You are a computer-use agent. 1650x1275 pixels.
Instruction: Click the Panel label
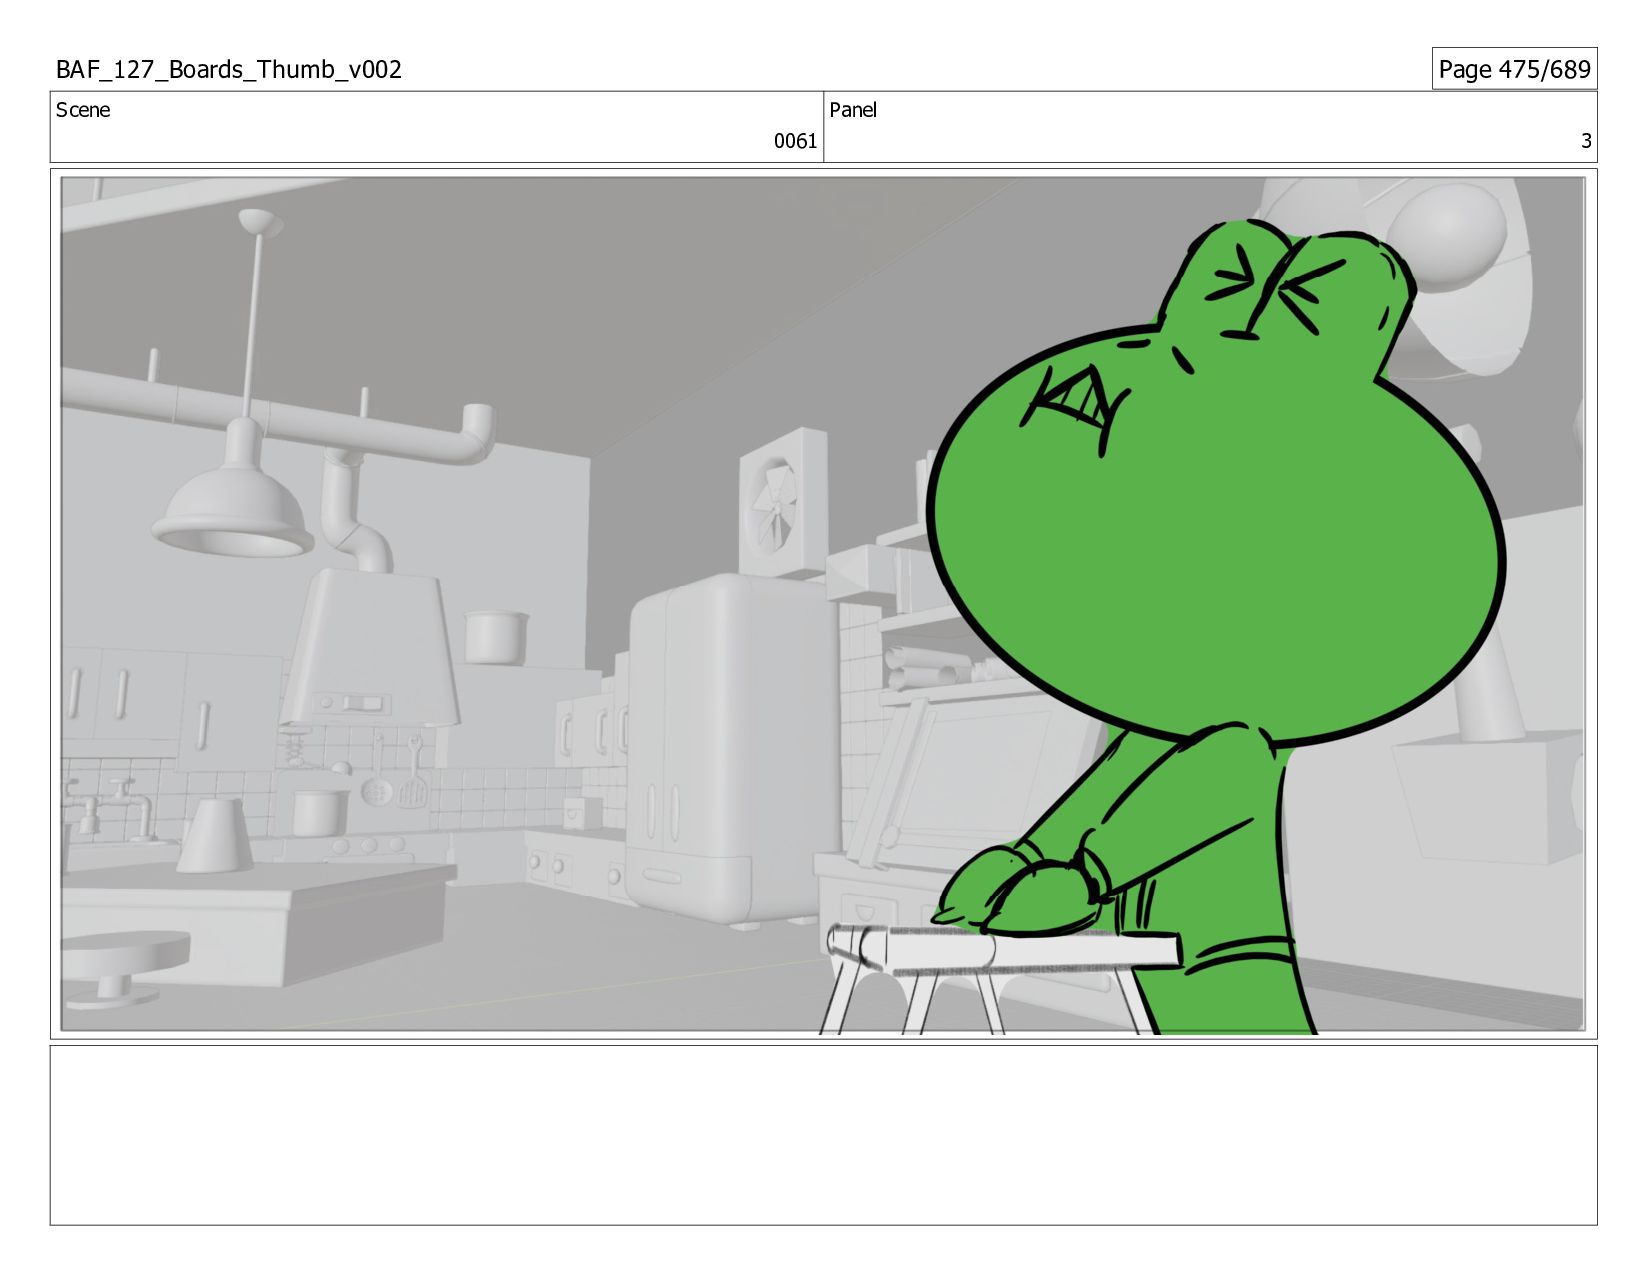[x=853, y=110]
